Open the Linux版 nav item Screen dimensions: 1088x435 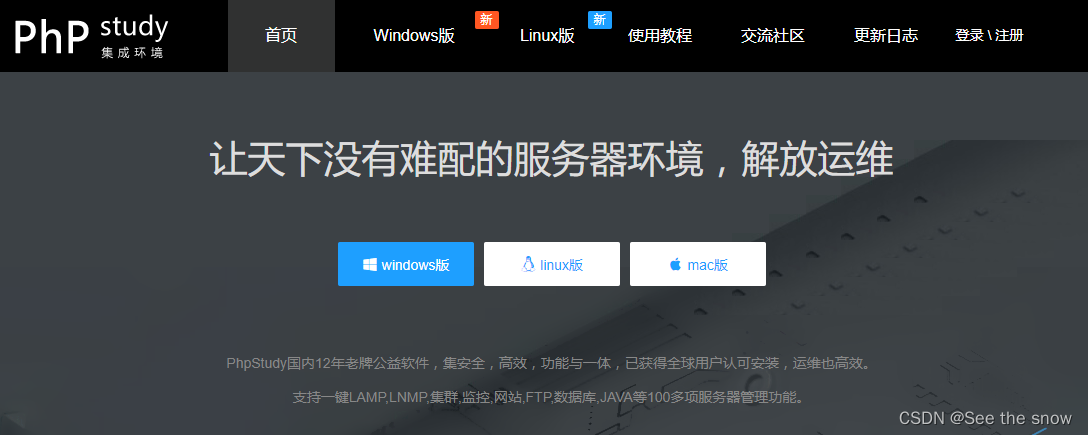tap(547, 36)
